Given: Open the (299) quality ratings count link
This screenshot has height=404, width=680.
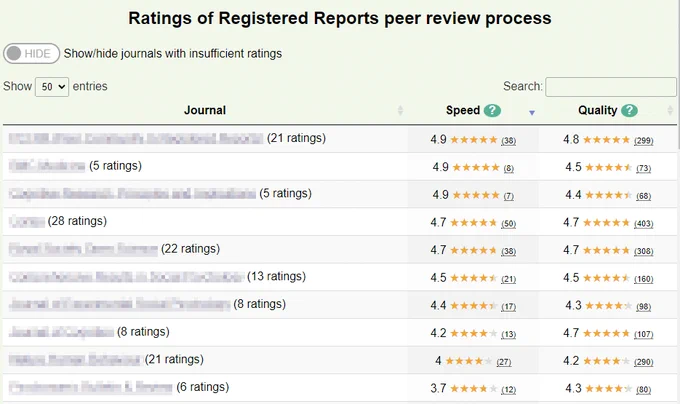Looking at the screenshot, I should click(644, 140).
